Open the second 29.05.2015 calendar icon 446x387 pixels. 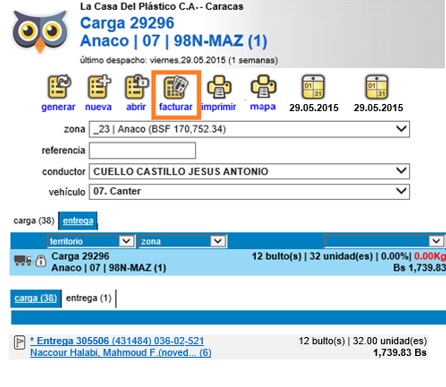(377, 87)
